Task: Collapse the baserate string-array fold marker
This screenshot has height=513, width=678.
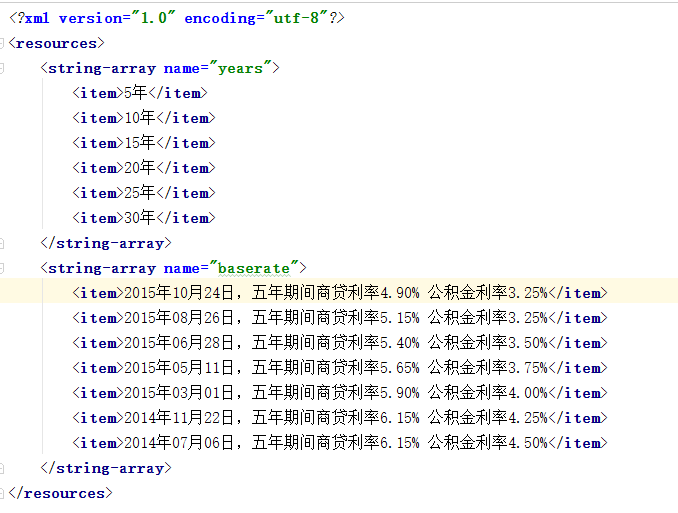Action: pos(1,268)
